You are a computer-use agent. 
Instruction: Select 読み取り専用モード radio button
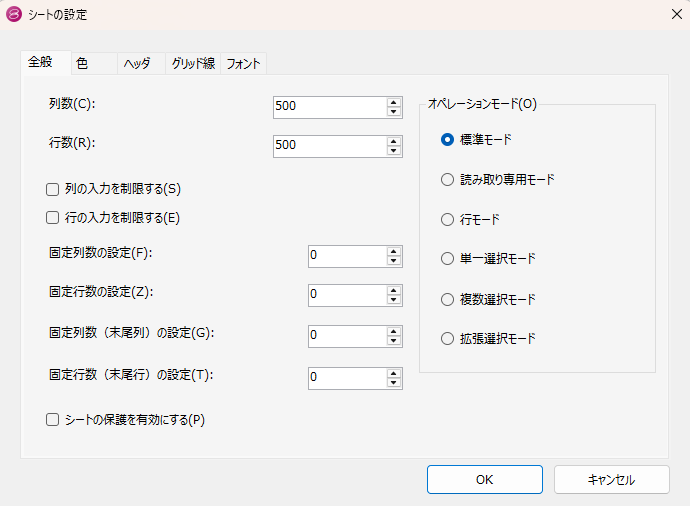[x=447, y=180]
